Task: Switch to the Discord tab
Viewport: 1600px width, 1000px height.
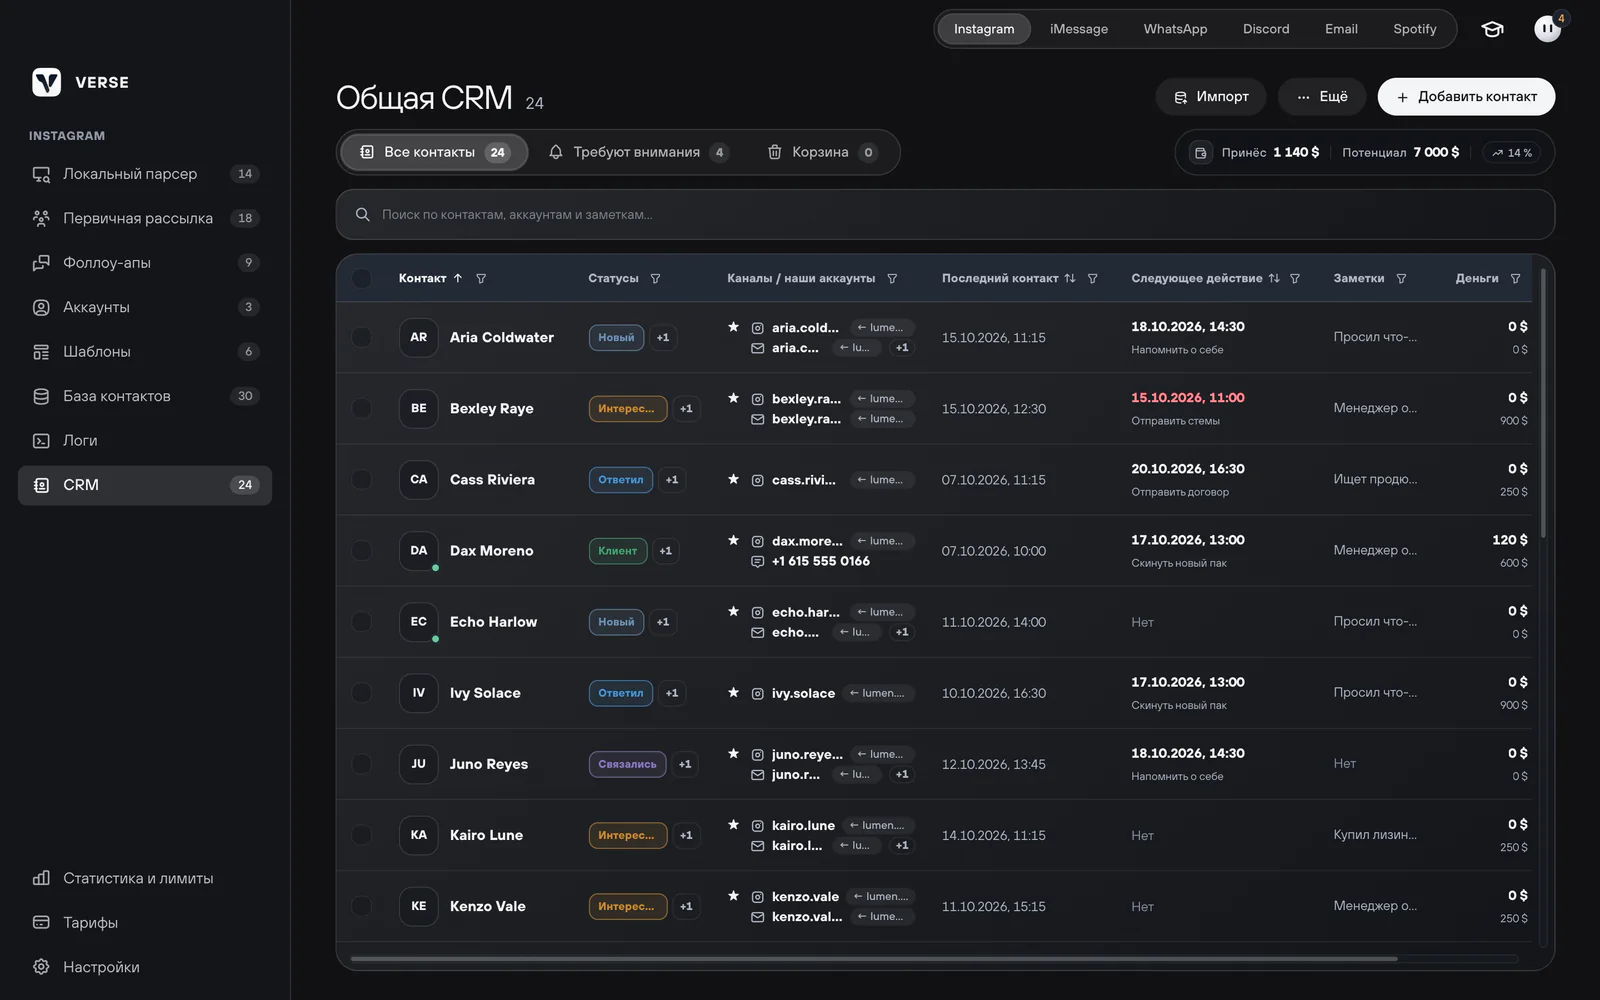Action: (x=1266, y=29)
